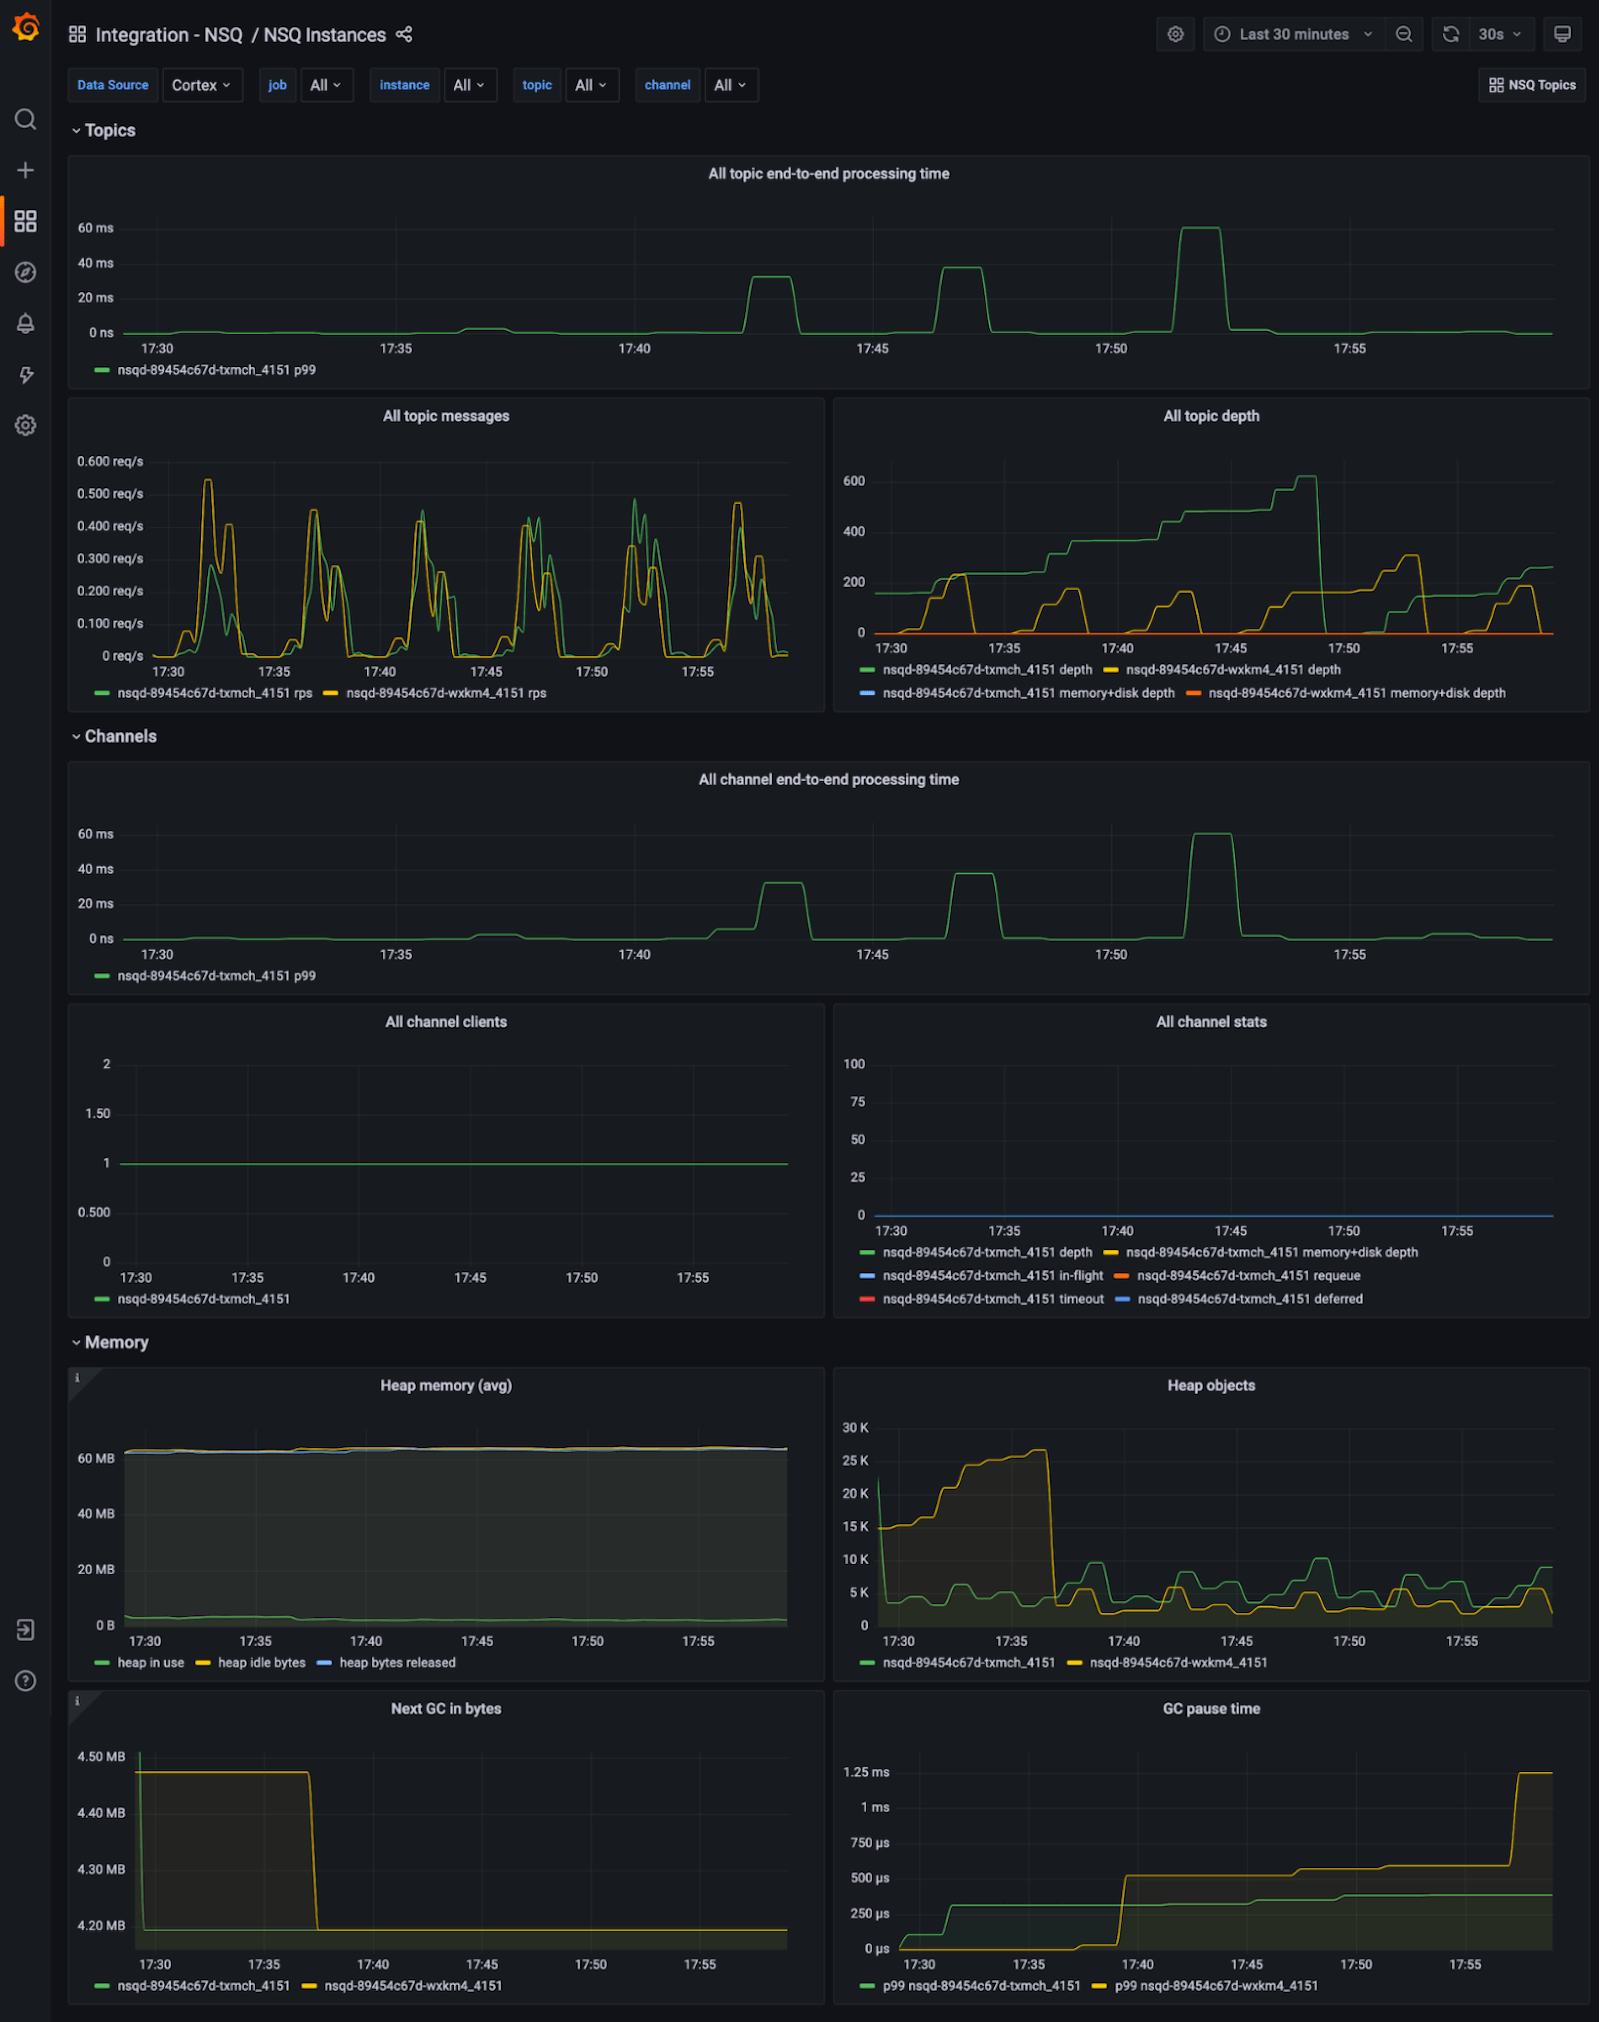Click the zoom out time range icon

[1404, 35]
